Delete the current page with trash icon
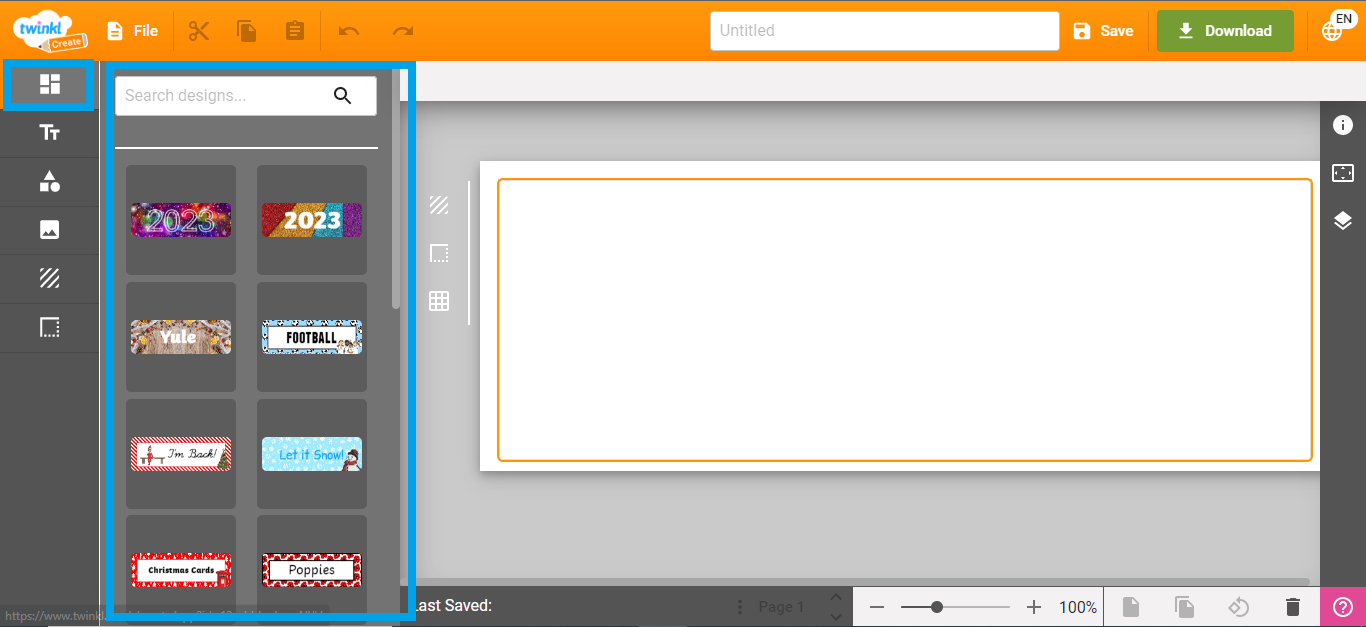 (x=1291, y=606)
